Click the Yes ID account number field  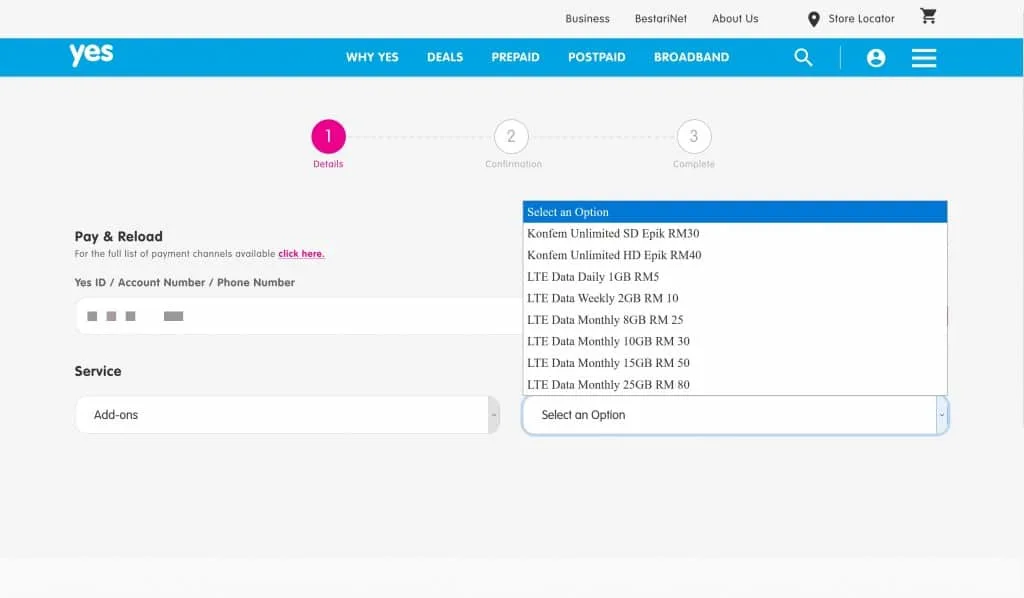(x=298, y=316)
